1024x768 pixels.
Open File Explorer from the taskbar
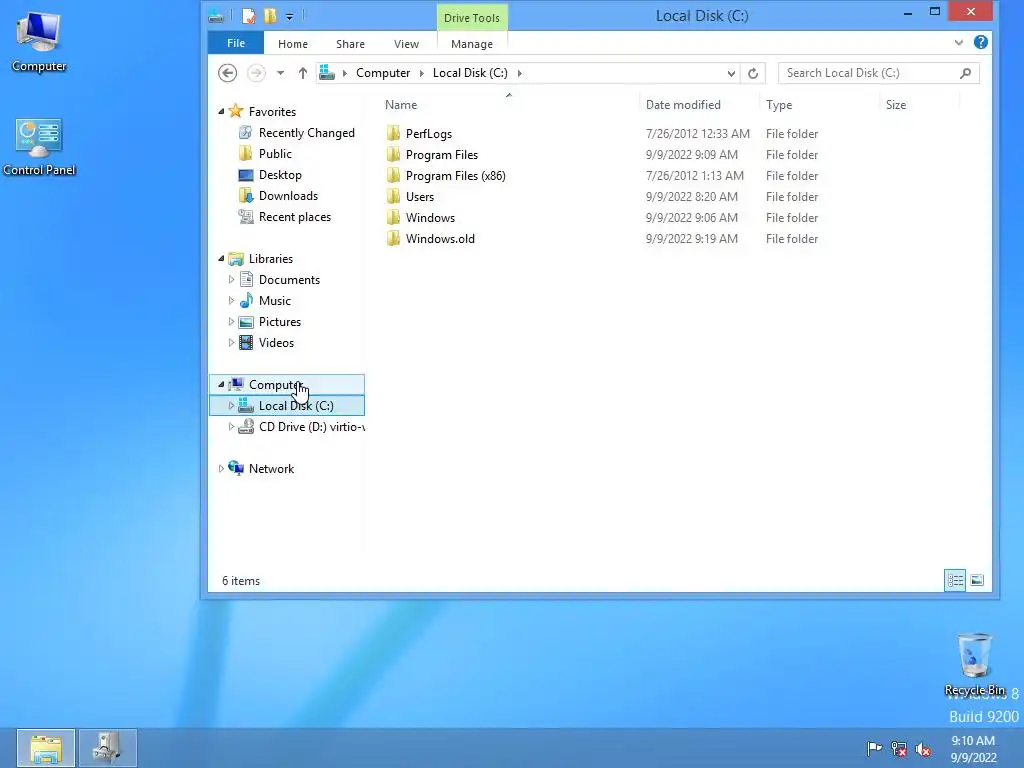[x=46, y=748]
